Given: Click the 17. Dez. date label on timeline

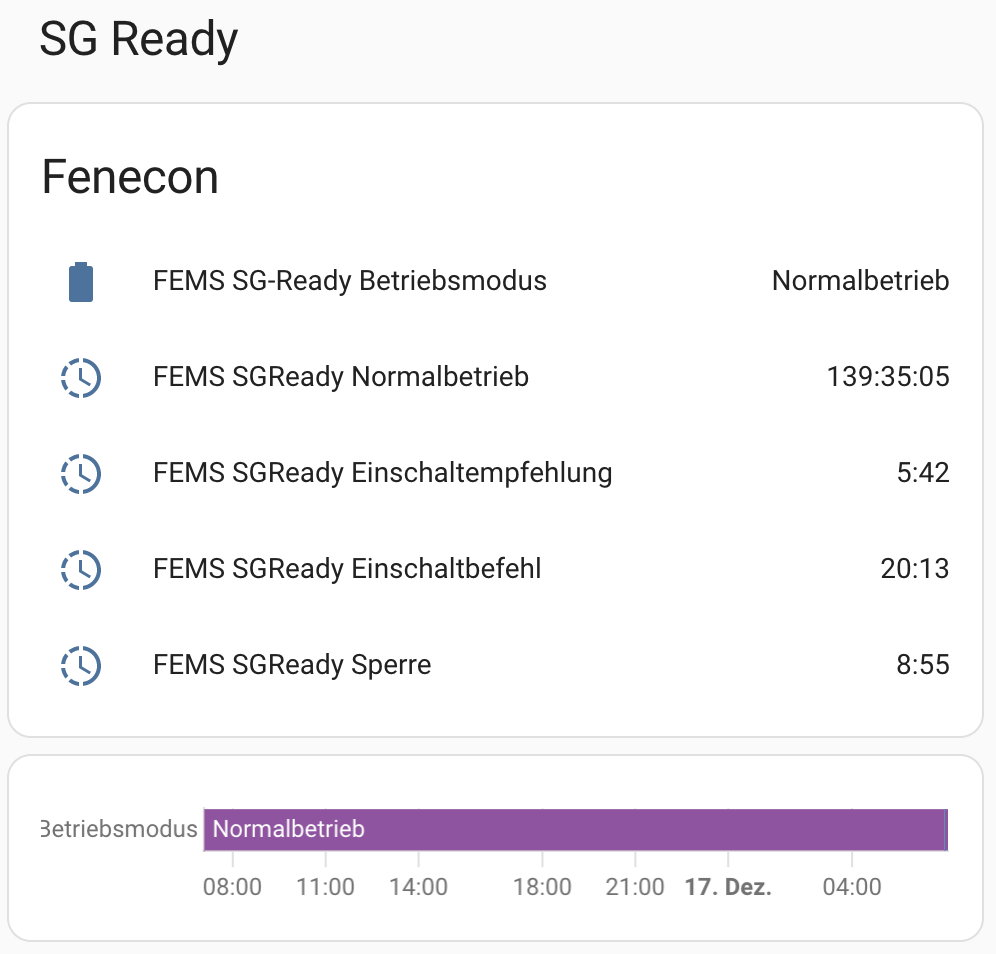Looking at the screenshot, I should (x=727, y=887).
